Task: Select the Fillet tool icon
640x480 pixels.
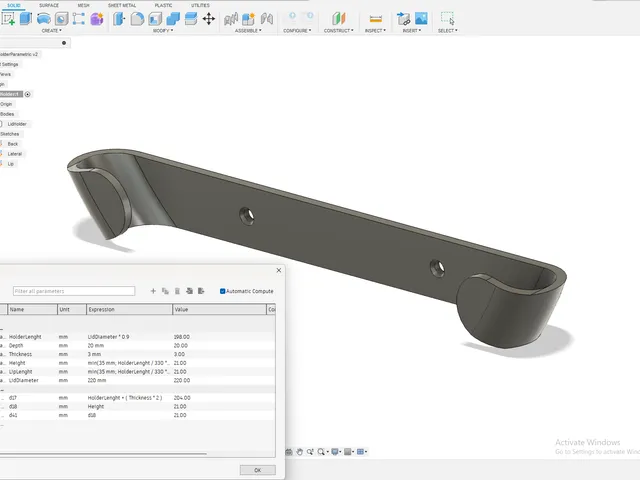Action: coord(137,19)
